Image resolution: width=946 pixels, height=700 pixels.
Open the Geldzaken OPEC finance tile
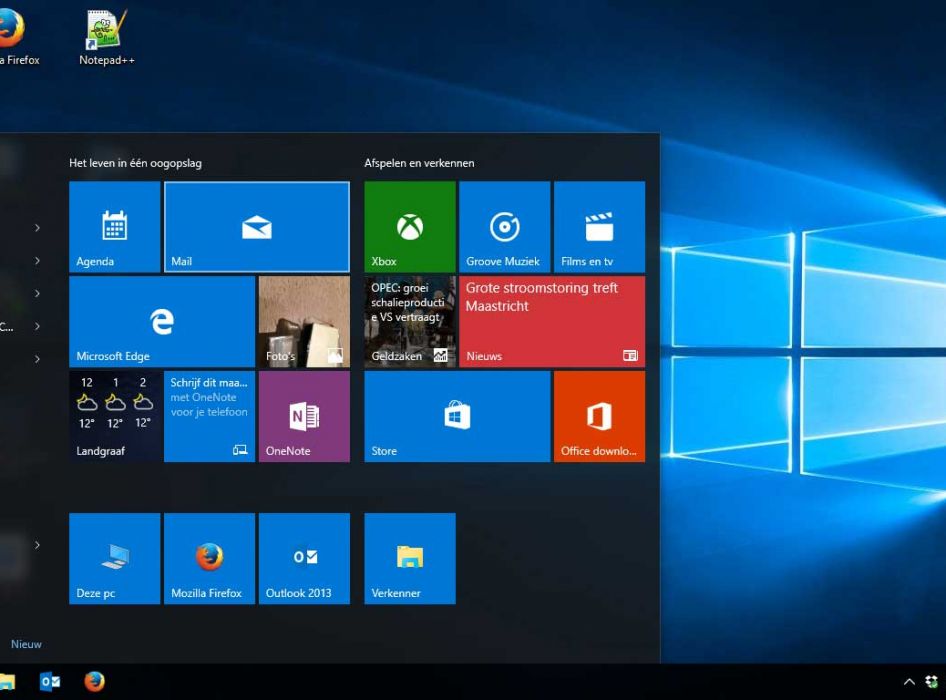tap(410, 322)
